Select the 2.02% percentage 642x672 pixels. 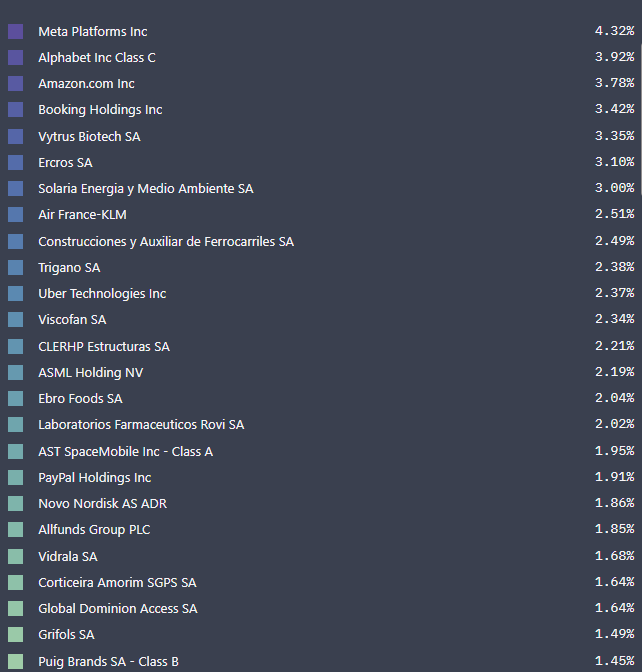click(x=615, y=424)
